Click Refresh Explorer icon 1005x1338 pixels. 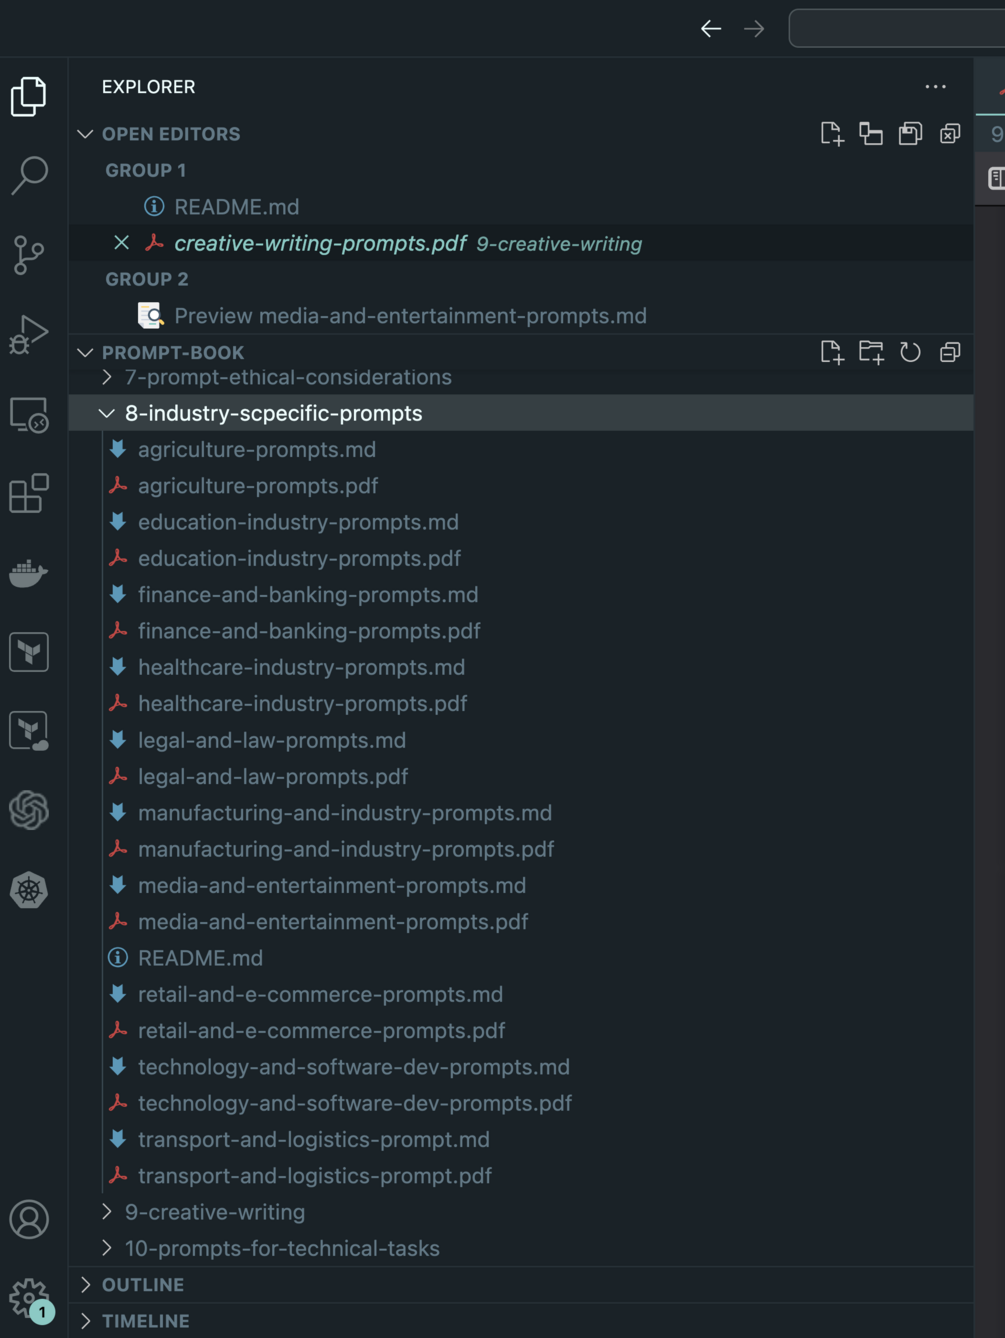pyautogui.click(x=910, y=352)
